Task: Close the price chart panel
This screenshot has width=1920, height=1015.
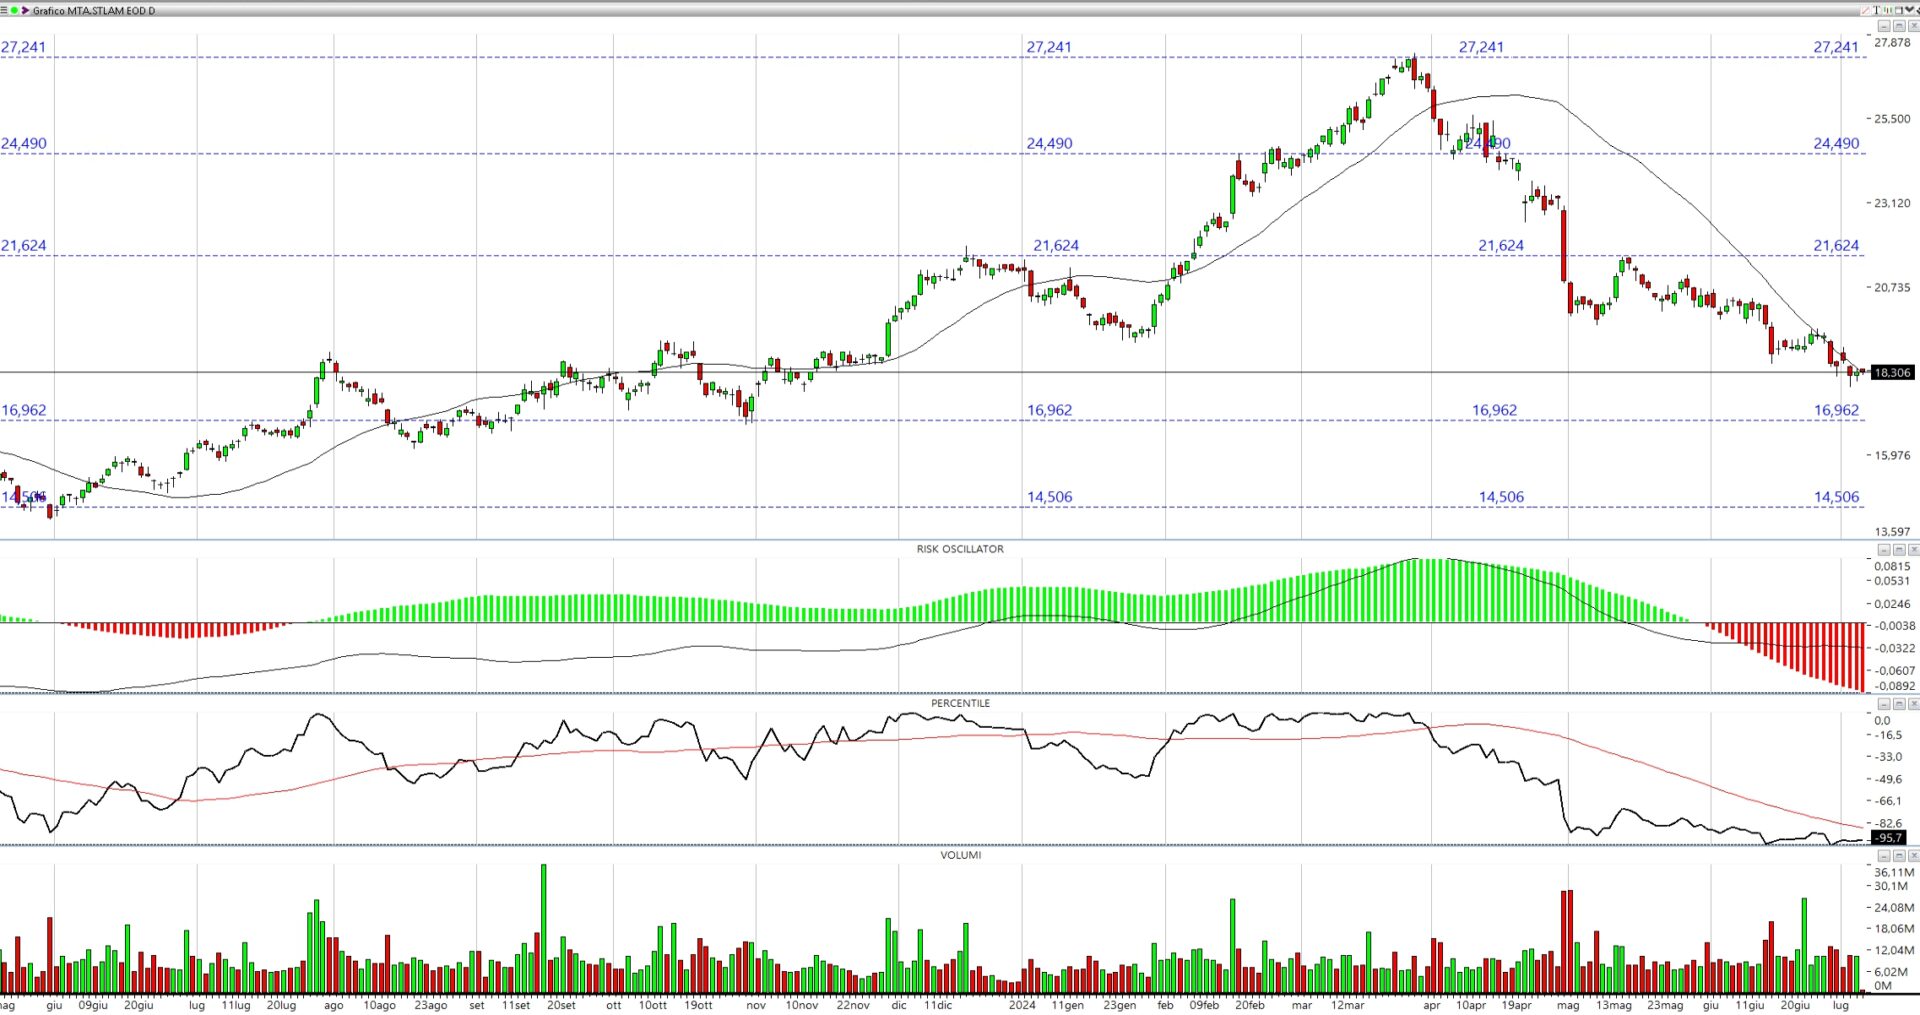Action: point(1914,26)
